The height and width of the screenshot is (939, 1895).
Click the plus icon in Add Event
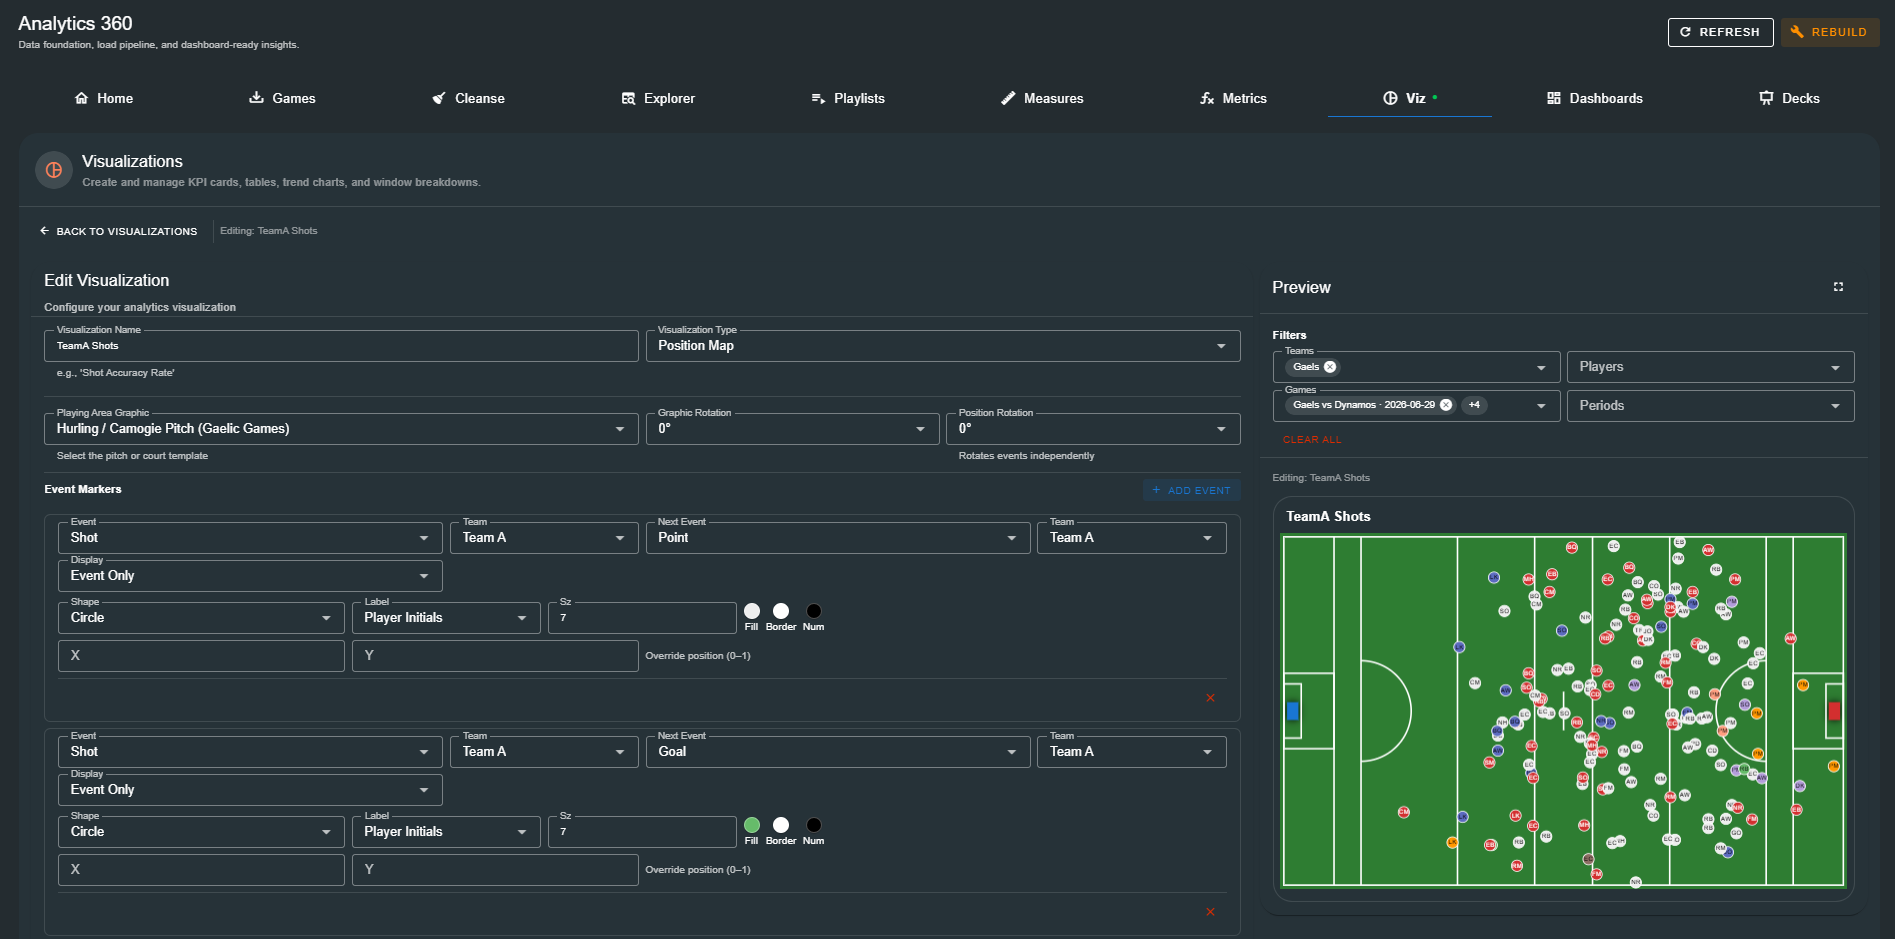[1156, 490]
